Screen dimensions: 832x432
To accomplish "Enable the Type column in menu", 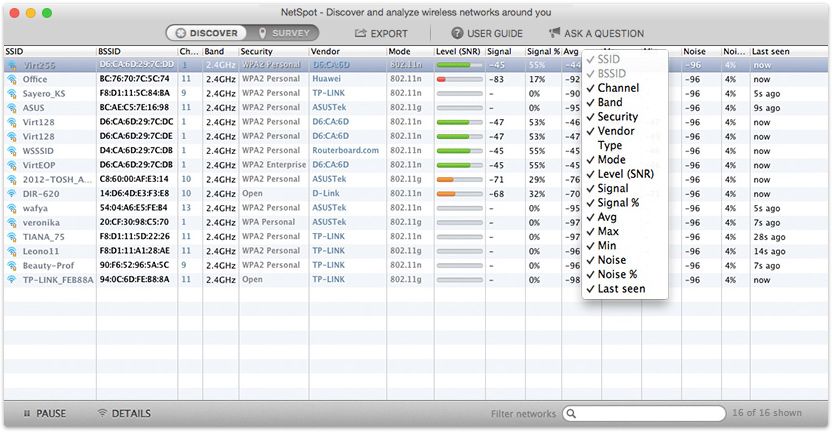I will click(x=625, y=145).
